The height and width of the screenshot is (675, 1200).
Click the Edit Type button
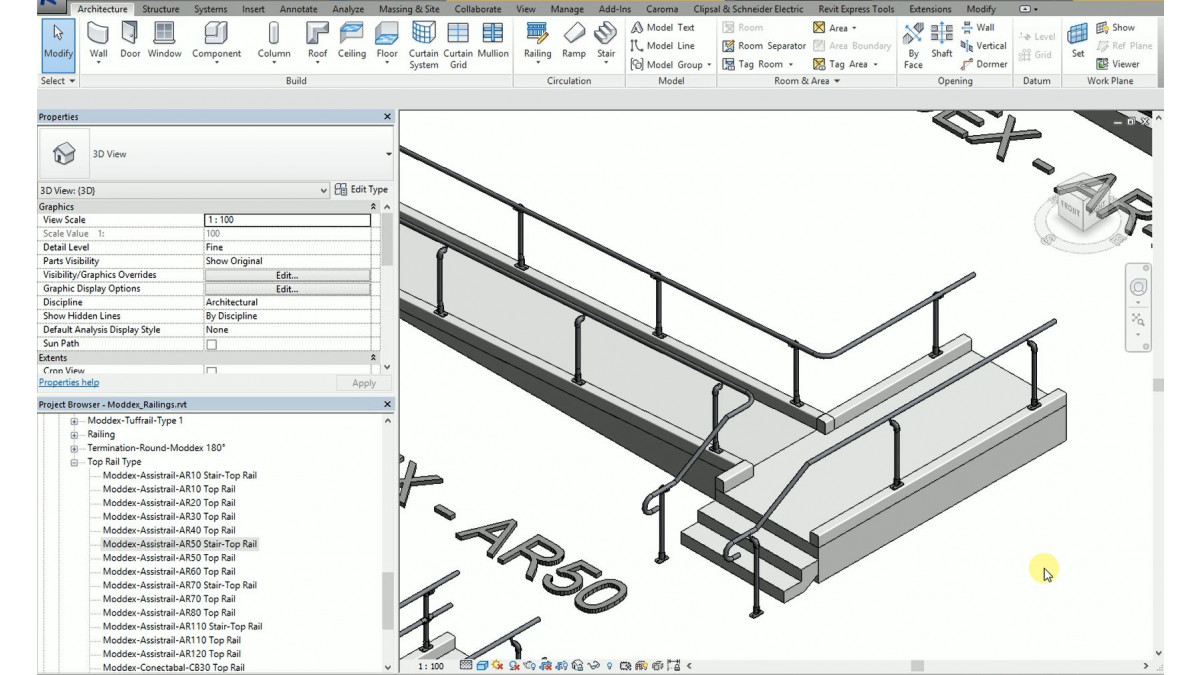point(361,190)
